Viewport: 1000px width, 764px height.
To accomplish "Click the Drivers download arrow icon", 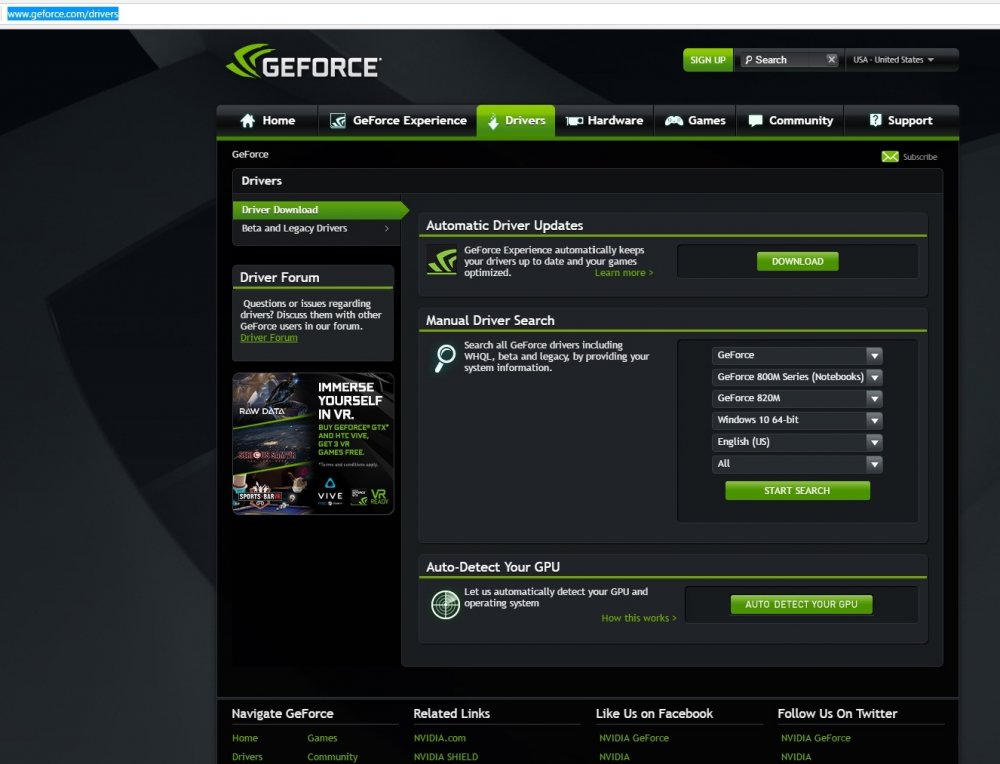I will [x=493, y=121].
